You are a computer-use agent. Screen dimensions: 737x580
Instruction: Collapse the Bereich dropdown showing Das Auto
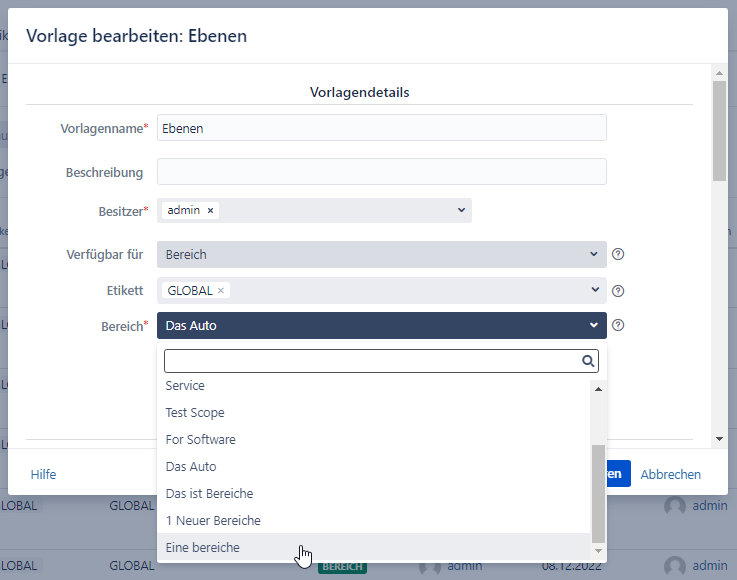pos(593,325)
